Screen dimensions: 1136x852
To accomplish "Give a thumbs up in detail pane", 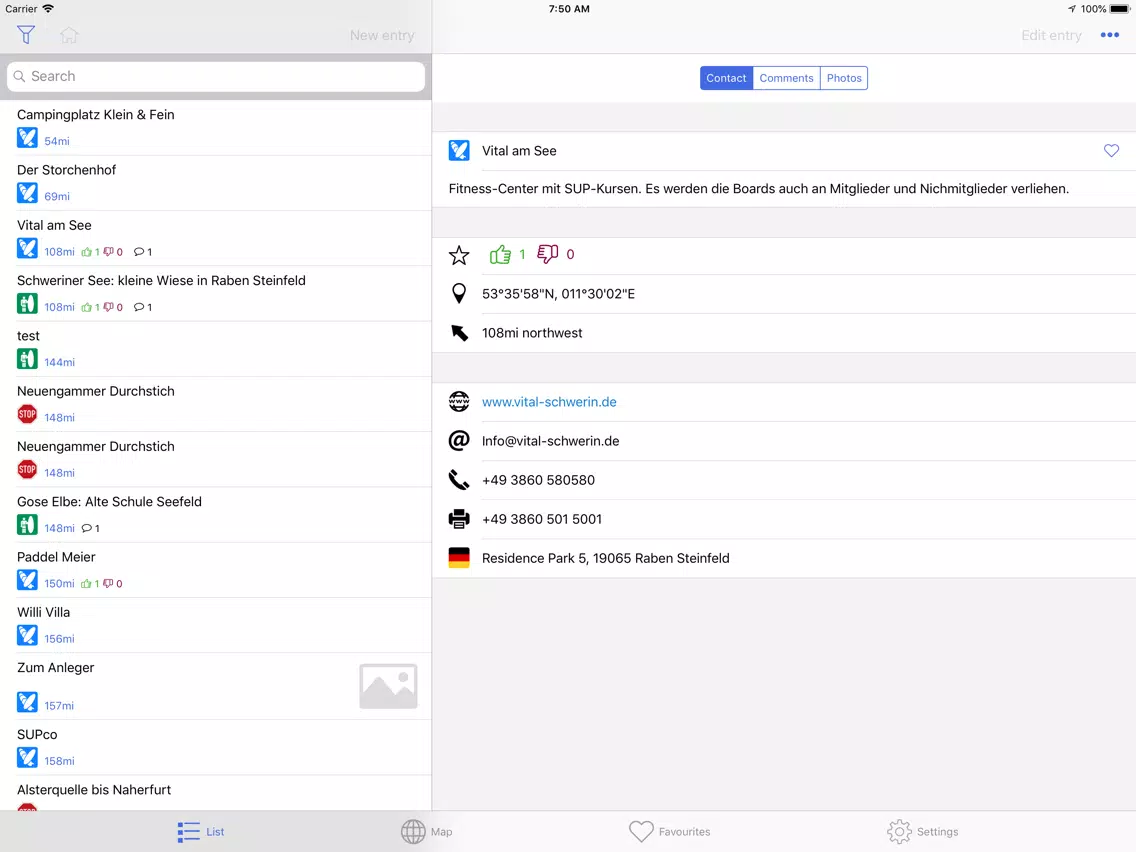I will tap(500, 254).
